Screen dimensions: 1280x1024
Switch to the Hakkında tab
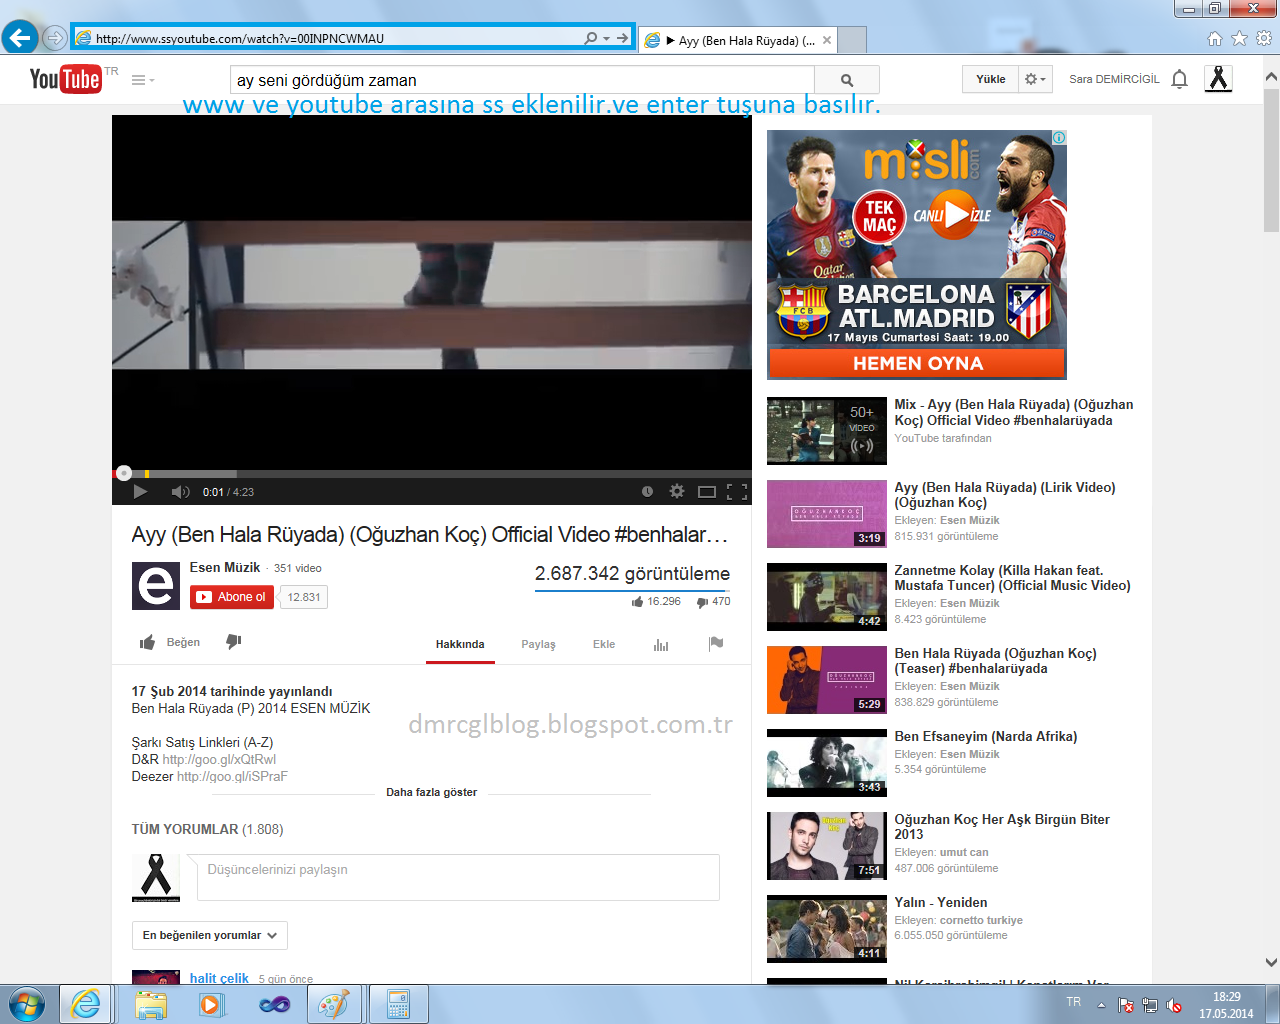460,644
